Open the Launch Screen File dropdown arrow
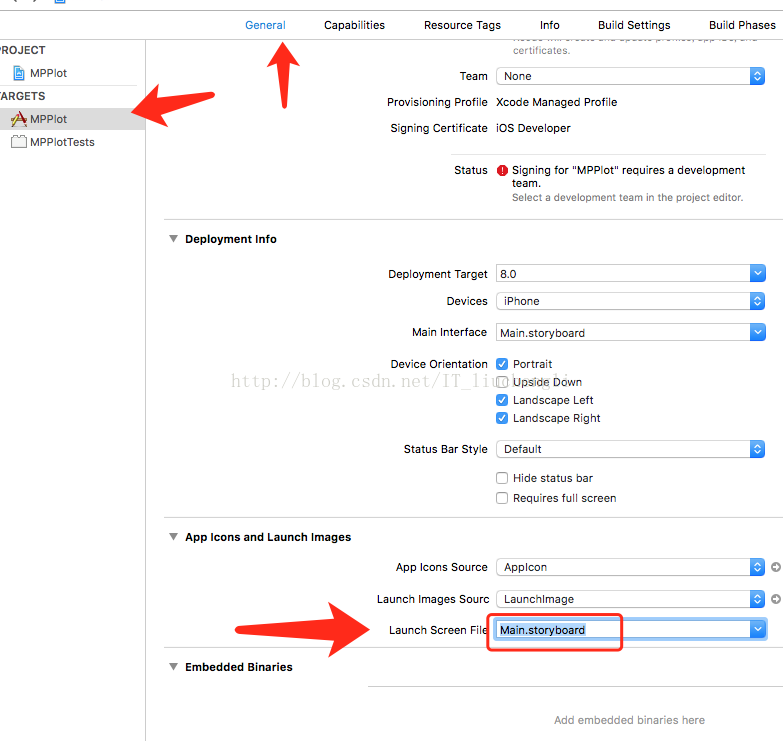The image size is (783, 741). point(758,630)
